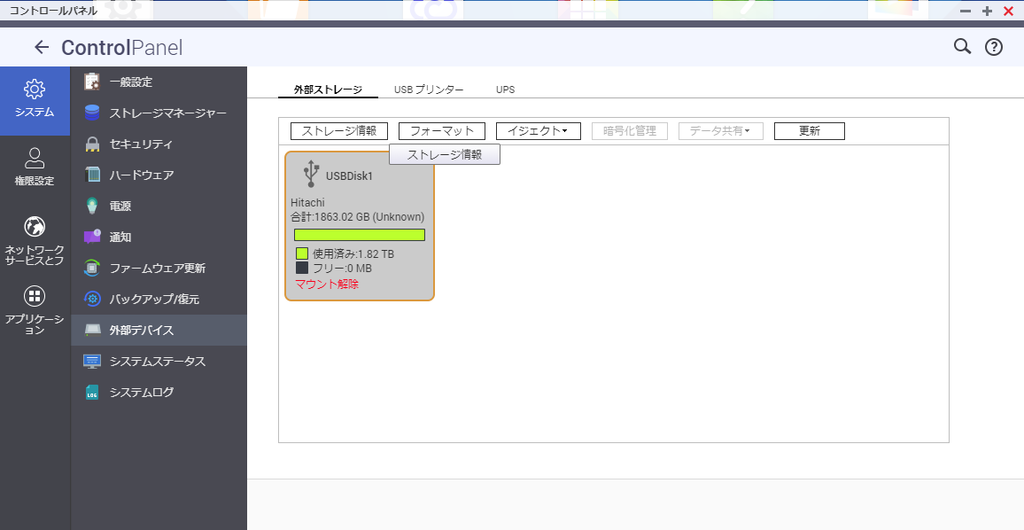1024x530 pixels.
Task: Click the 合計:1863.02 GB (Unknown) text
Action: click(357, 217)
